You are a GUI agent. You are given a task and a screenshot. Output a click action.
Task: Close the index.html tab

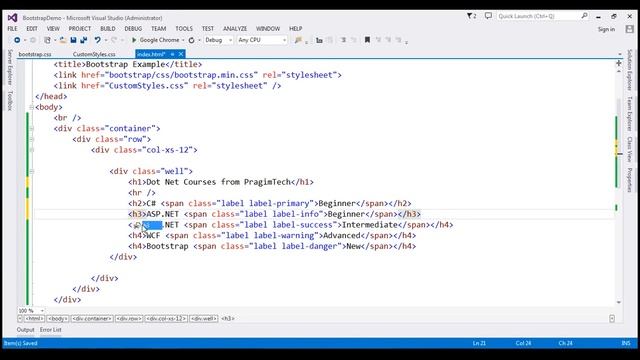pyautogui.click(x=181, y=54)
